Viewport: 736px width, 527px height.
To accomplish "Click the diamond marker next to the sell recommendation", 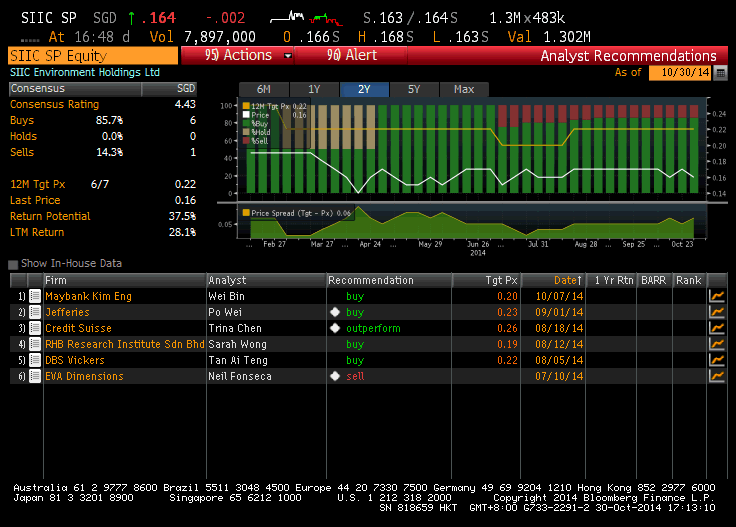I will [x=336, y=376].
